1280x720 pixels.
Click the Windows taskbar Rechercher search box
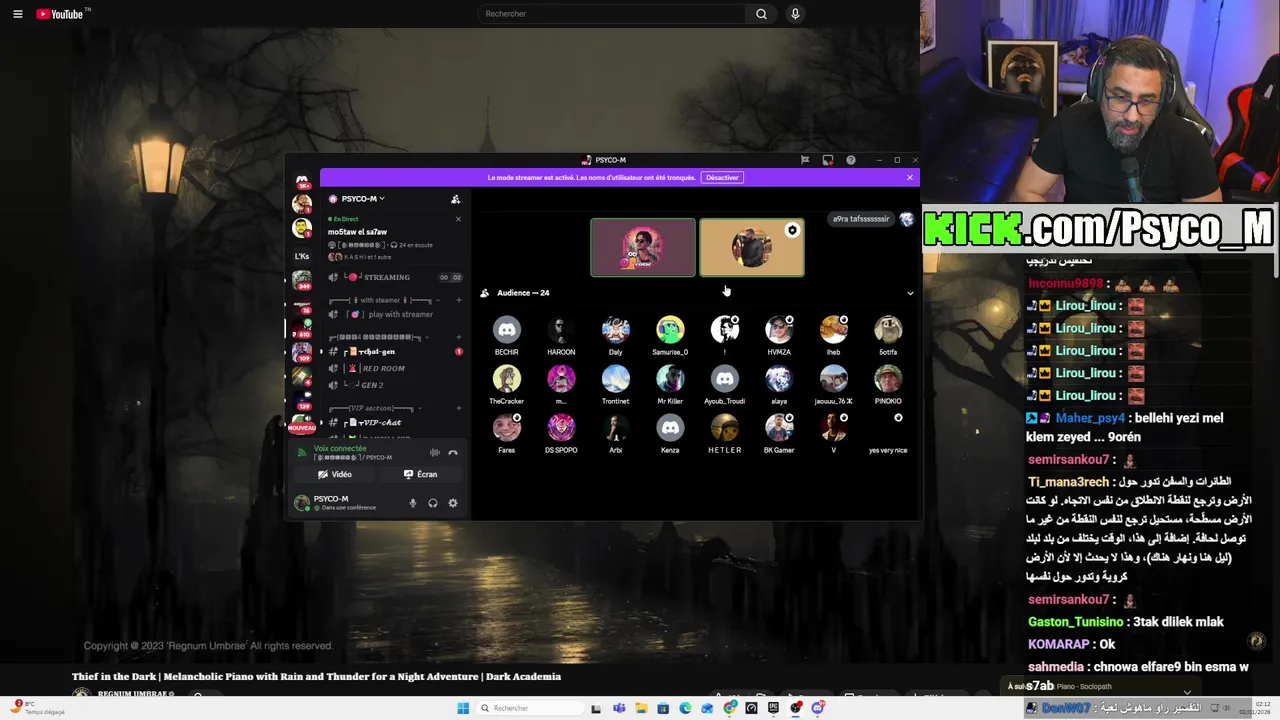[530, 708]
